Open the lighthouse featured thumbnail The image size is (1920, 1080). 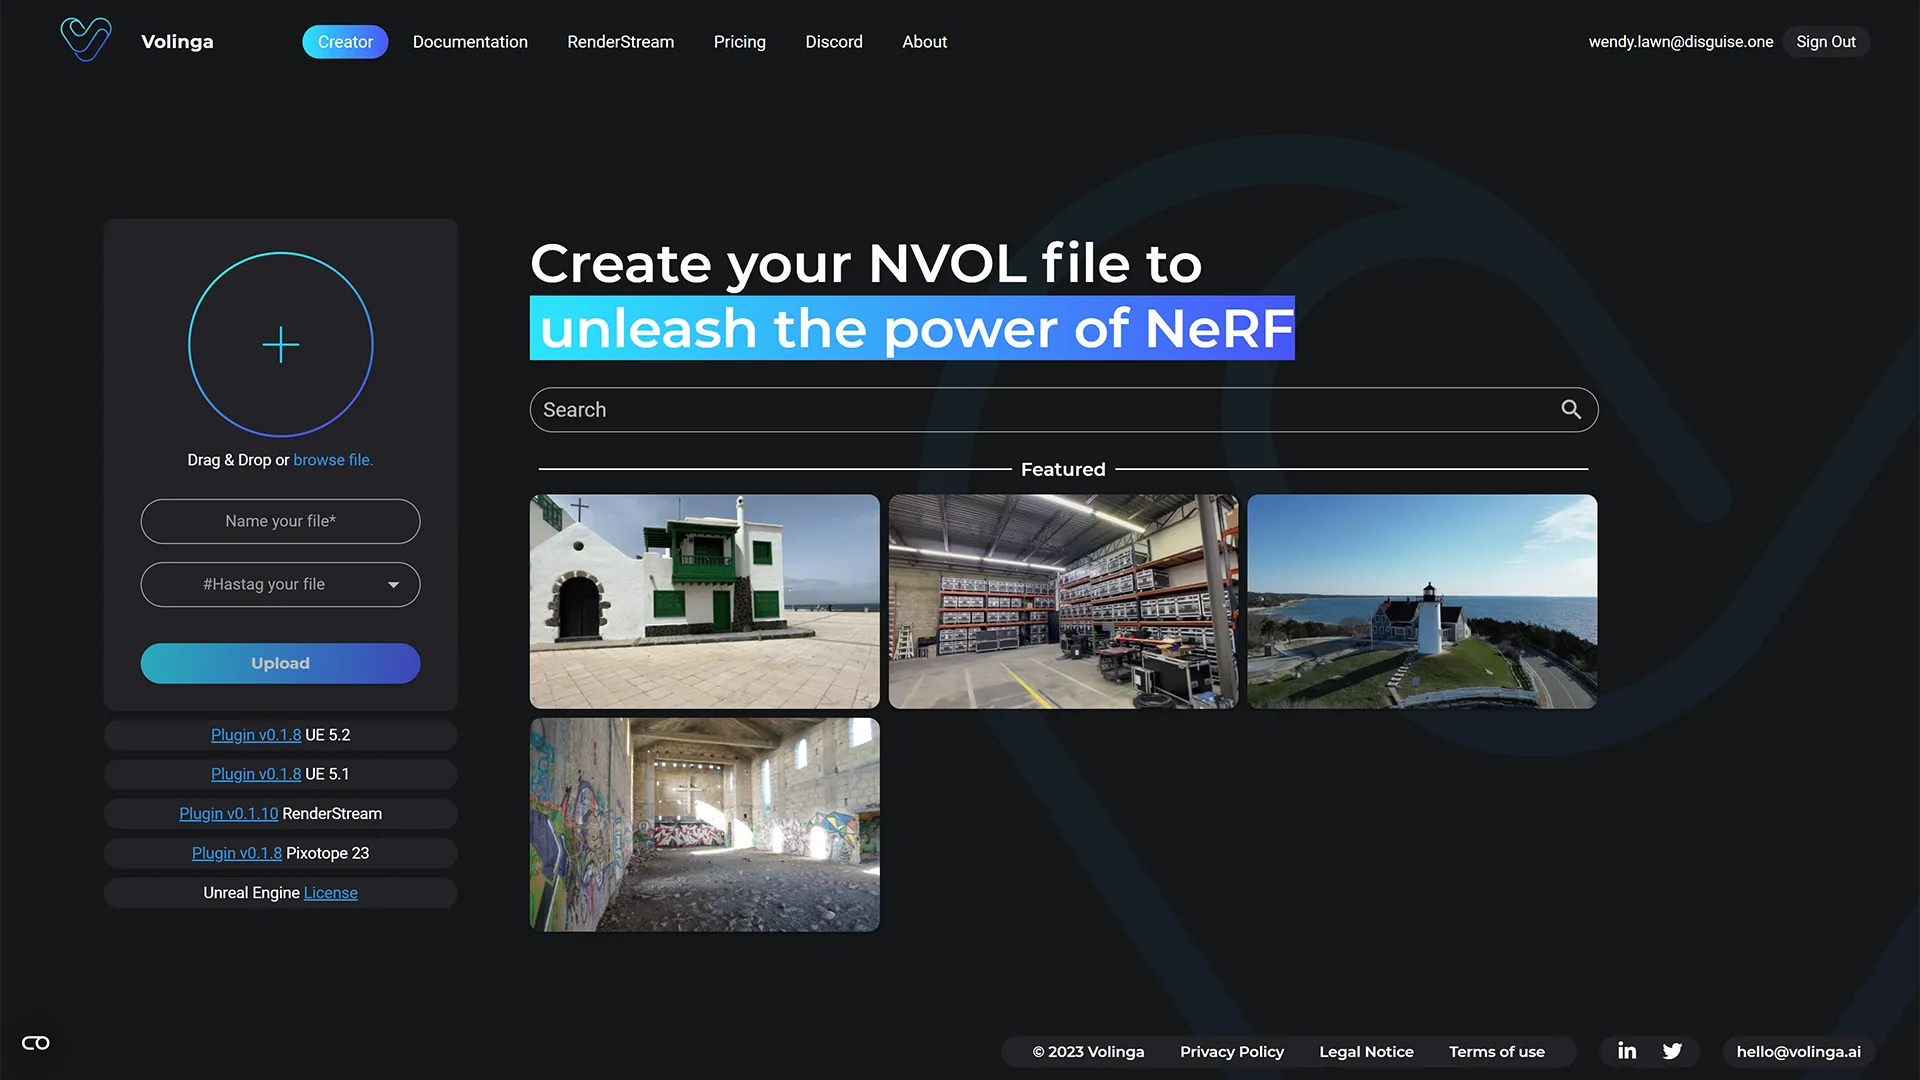click(x=1422, y=601)
